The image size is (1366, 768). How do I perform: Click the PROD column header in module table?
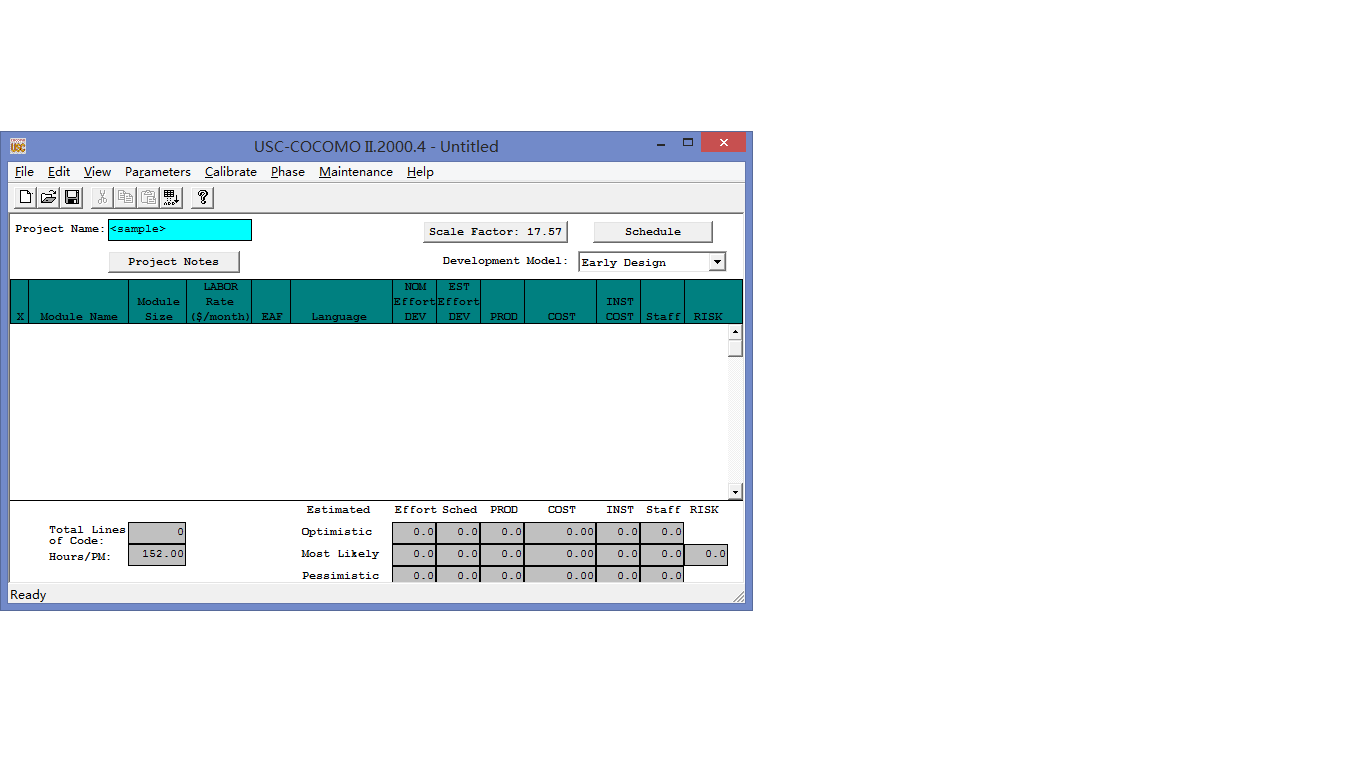coord(503,302)
